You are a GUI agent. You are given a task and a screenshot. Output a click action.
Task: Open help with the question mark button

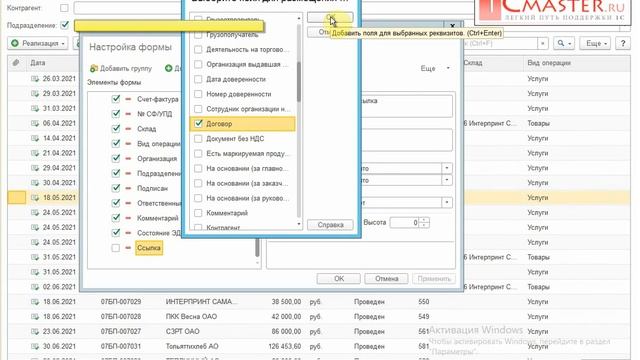[x=622, y=43]
